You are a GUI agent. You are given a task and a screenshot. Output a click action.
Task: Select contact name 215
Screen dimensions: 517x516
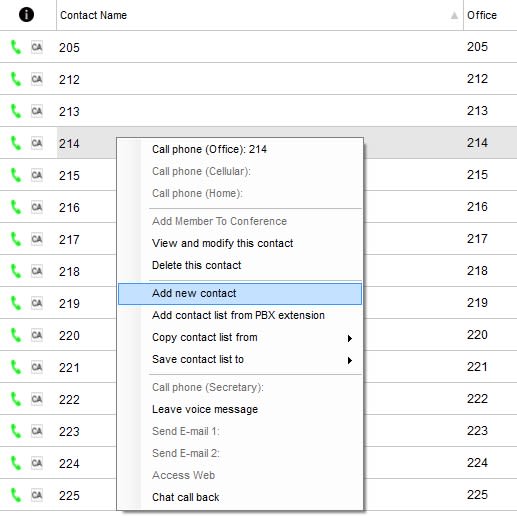point(69,175)
